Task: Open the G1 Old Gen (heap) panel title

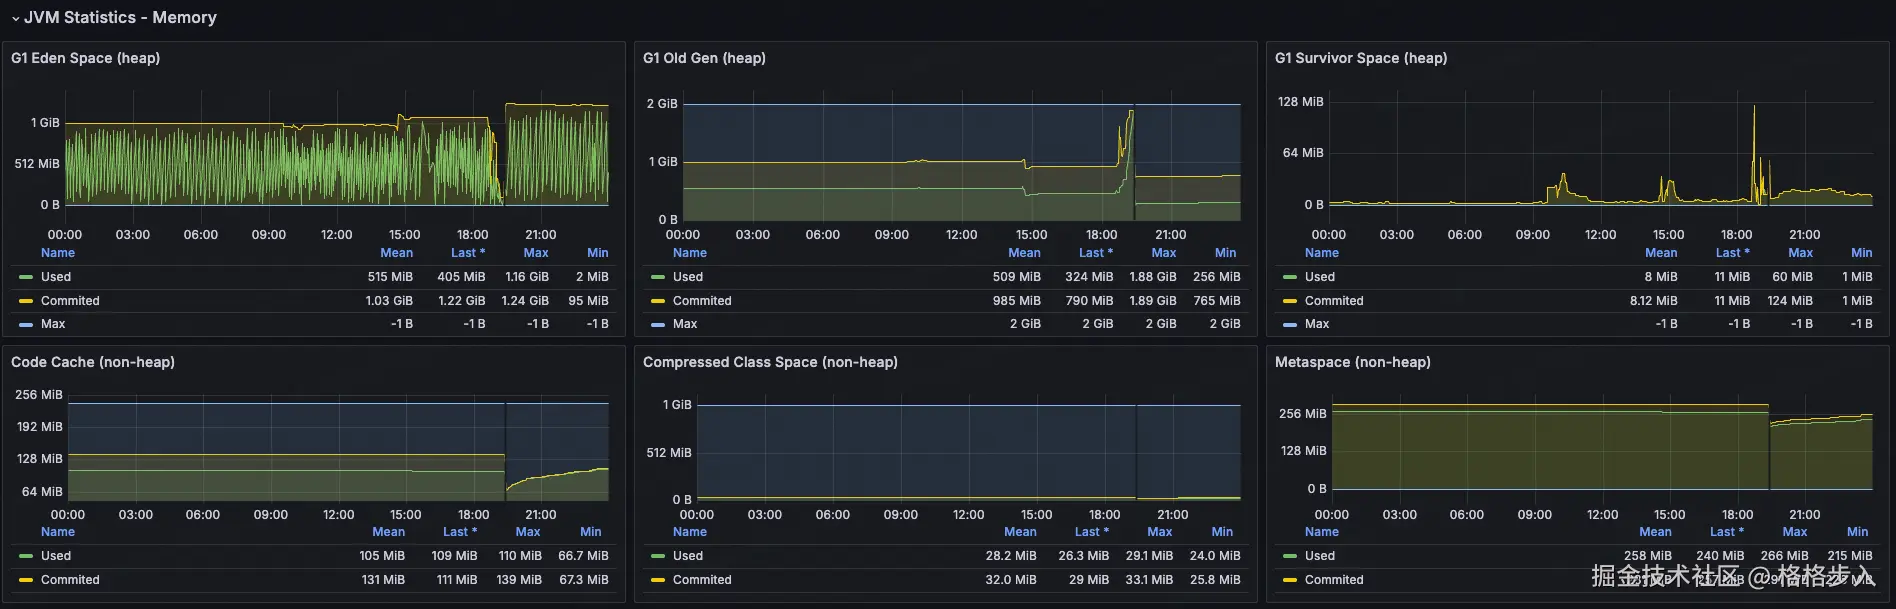Action: (x=704, y=58)
